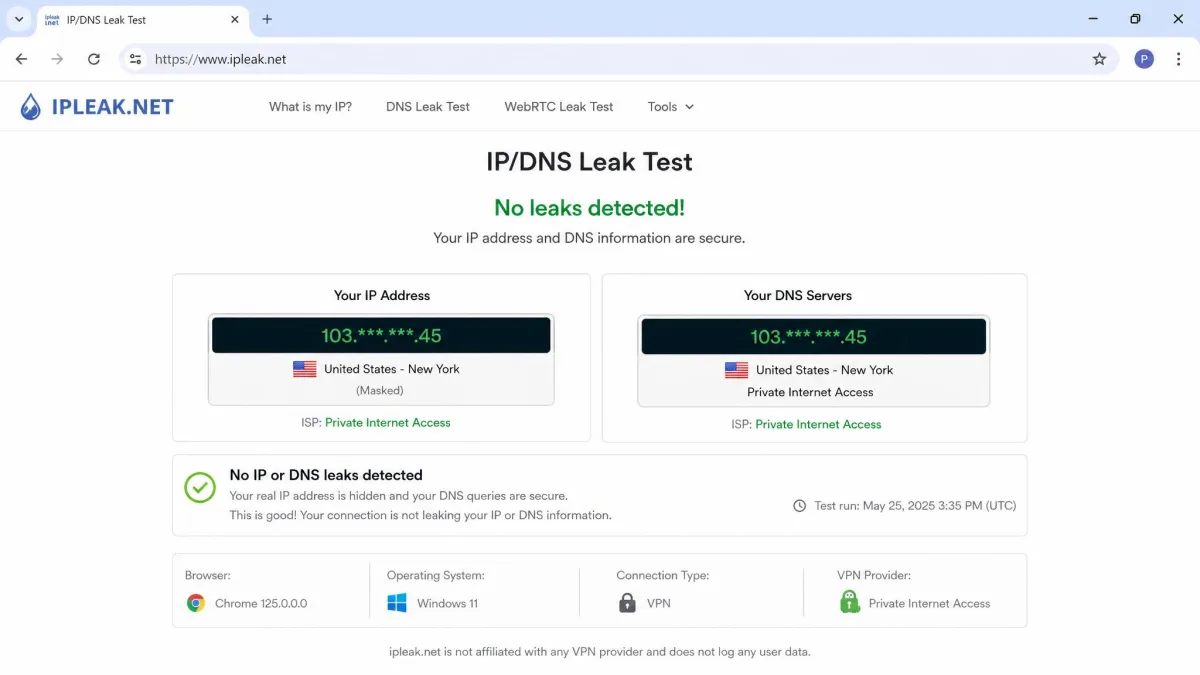
Task: Click the Browser: label
Action: (208, 576)
